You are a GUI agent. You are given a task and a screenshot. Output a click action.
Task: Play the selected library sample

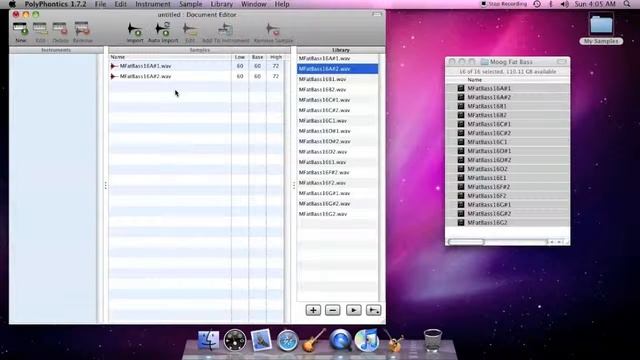click(353, 310)
